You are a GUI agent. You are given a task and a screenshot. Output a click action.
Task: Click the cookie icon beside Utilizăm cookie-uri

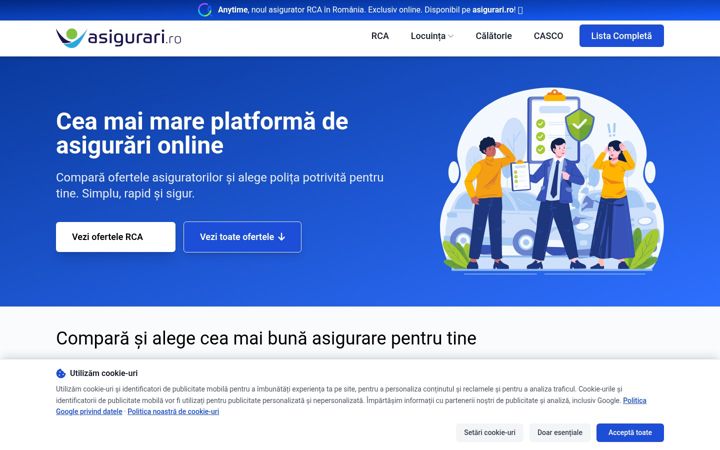(61, 373)
